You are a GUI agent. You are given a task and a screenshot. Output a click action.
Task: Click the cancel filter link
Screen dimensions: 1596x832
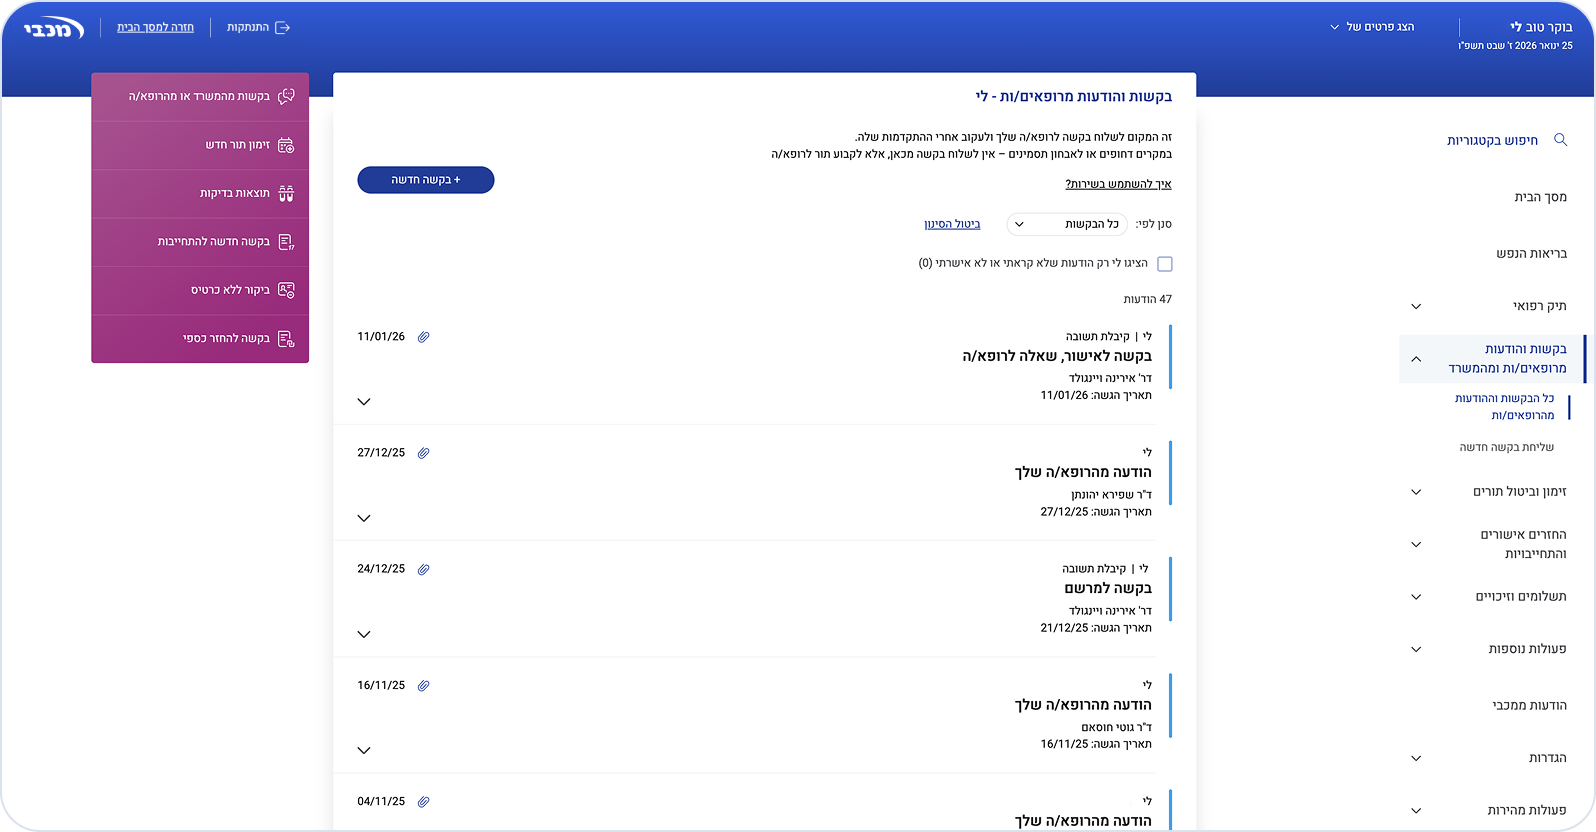[x=952, y=224]
